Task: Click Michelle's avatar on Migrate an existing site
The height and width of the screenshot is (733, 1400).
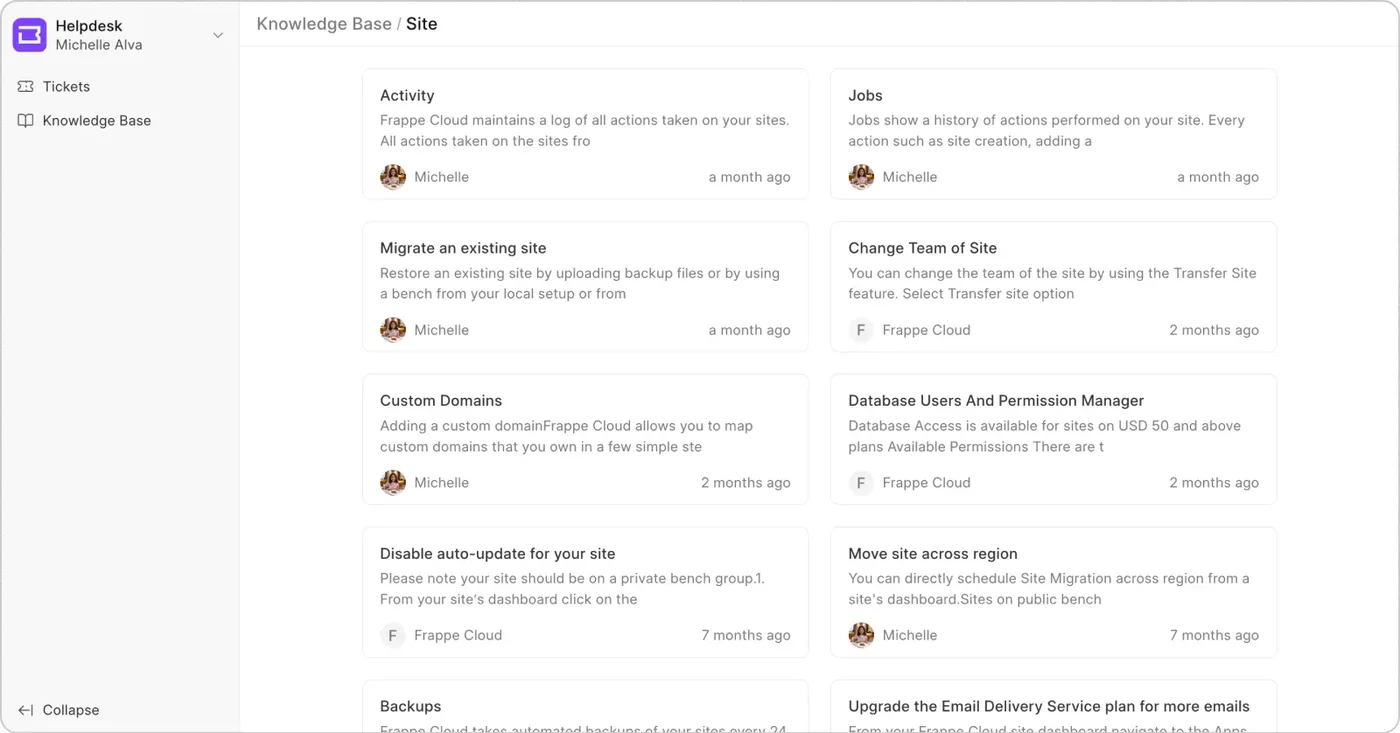Action: pos(393,330)
